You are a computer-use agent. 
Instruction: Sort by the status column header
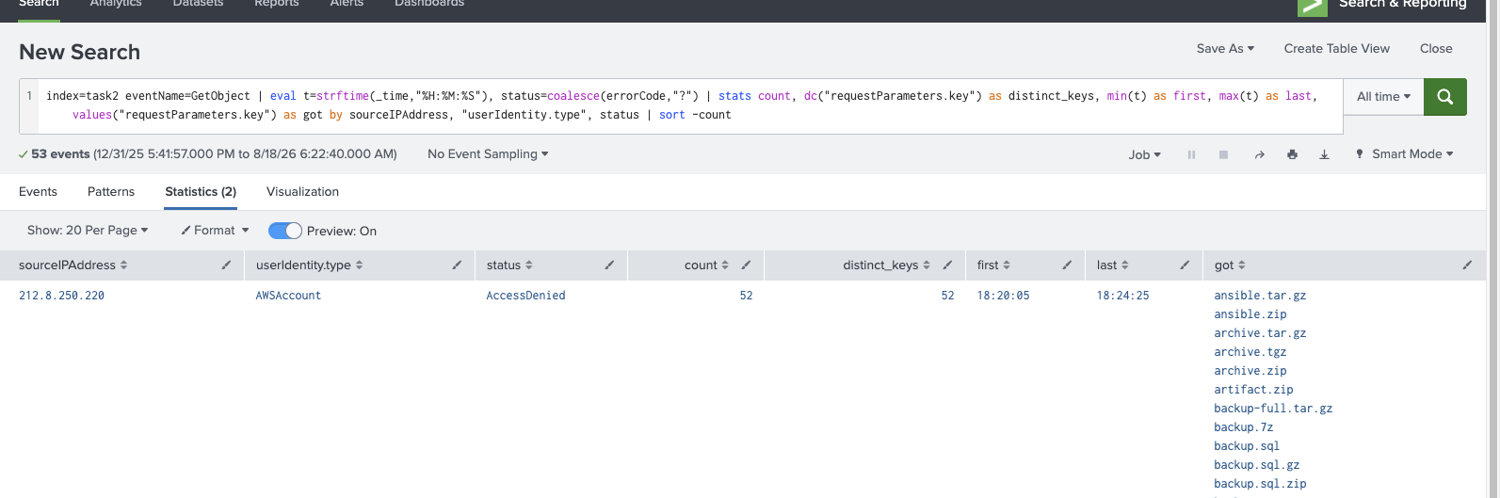tap(508, 265)
